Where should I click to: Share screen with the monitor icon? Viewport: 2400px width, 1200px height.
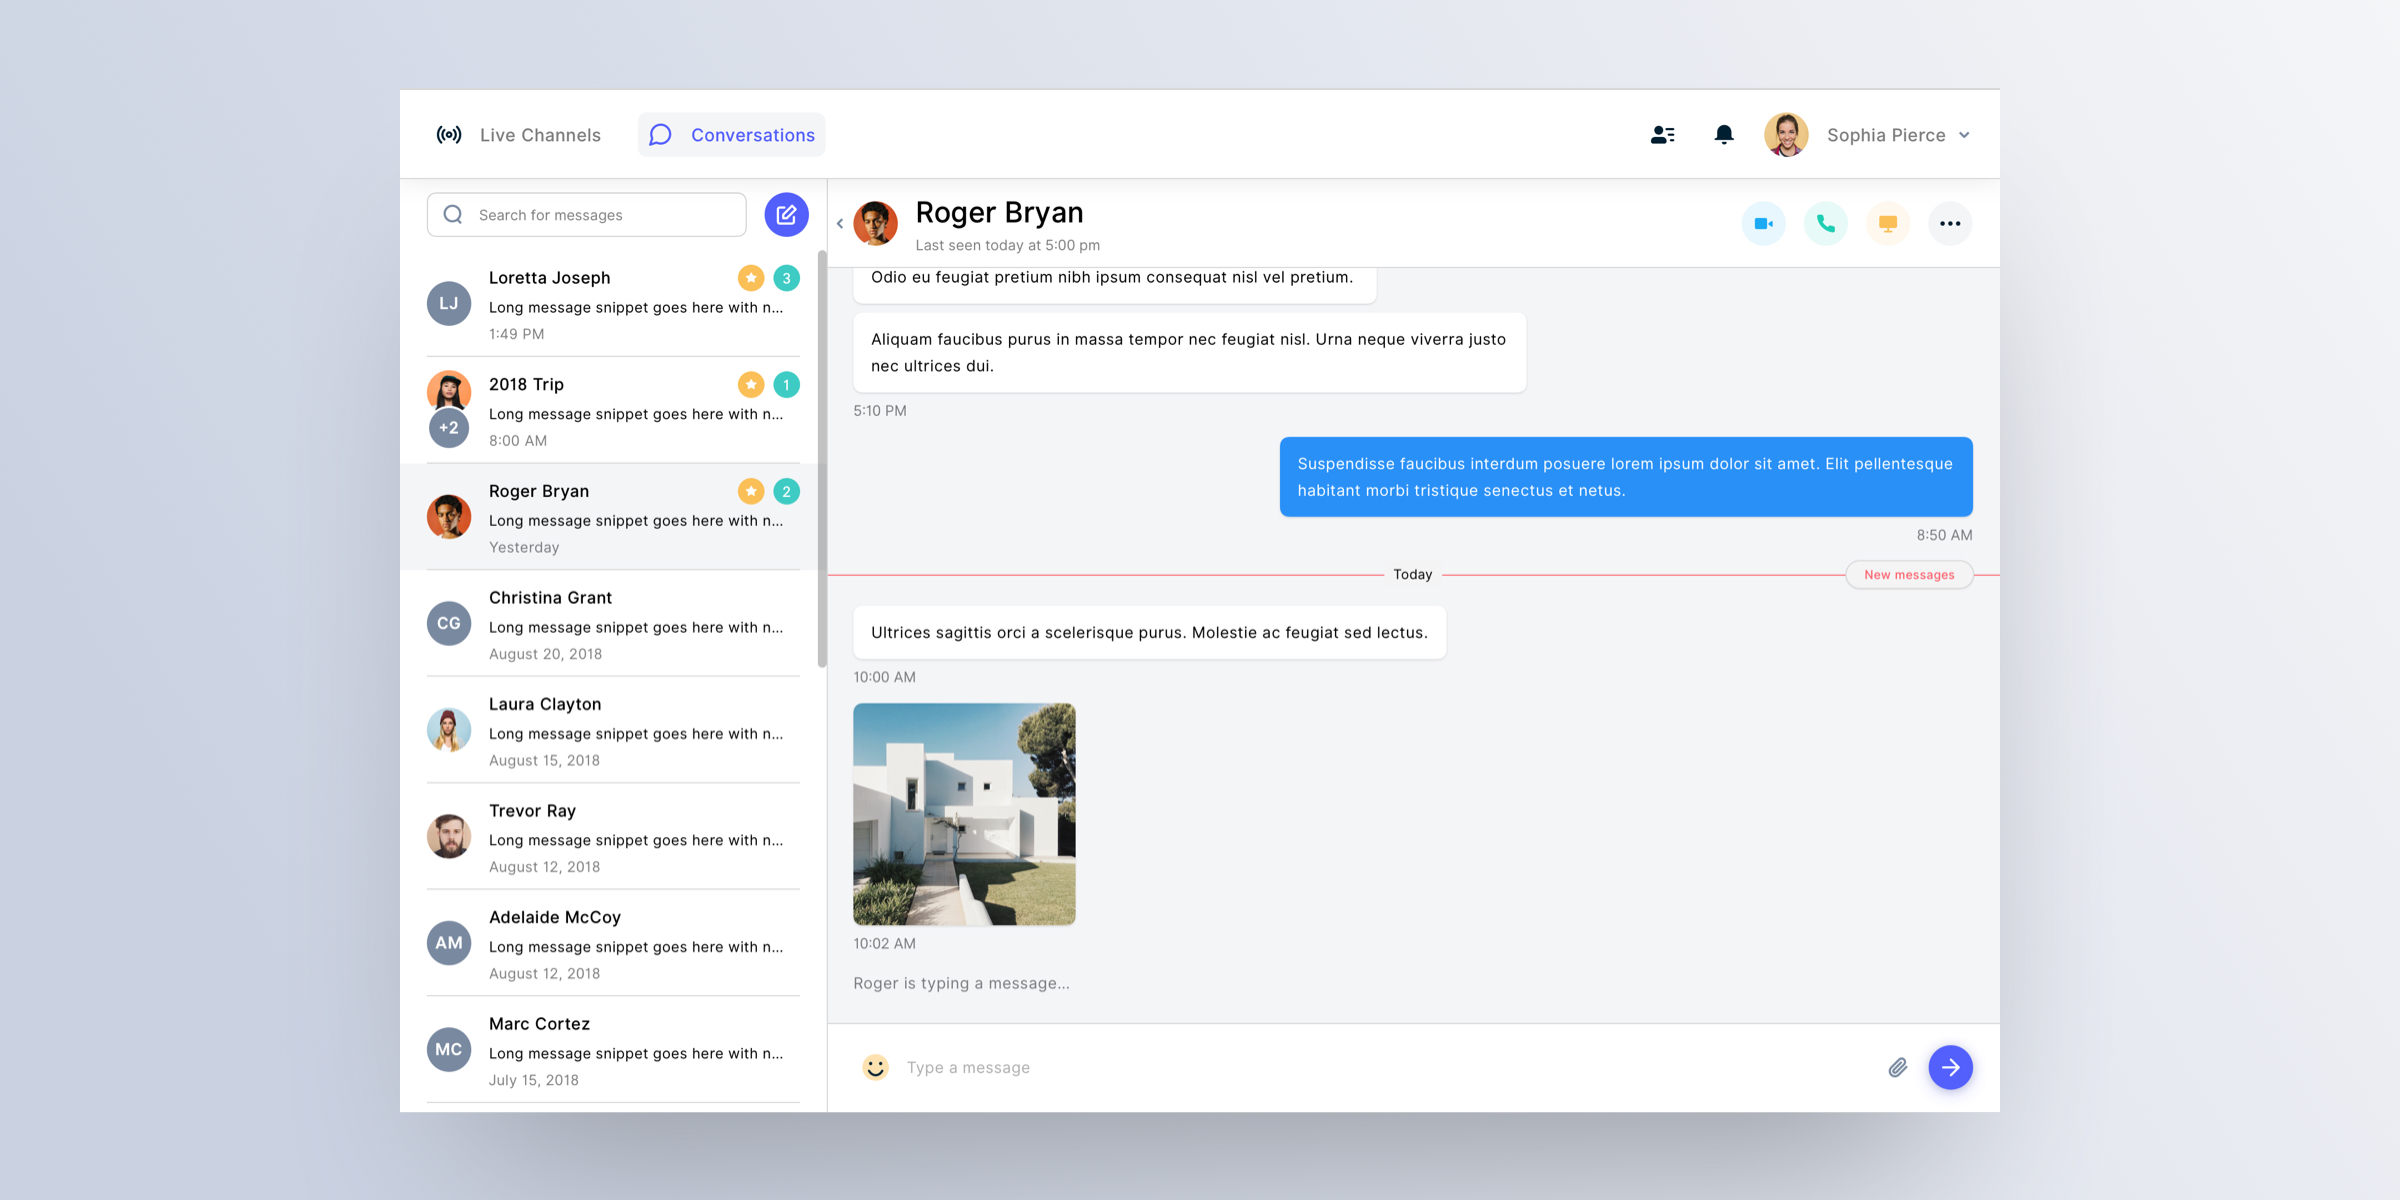pos(1888,223)
